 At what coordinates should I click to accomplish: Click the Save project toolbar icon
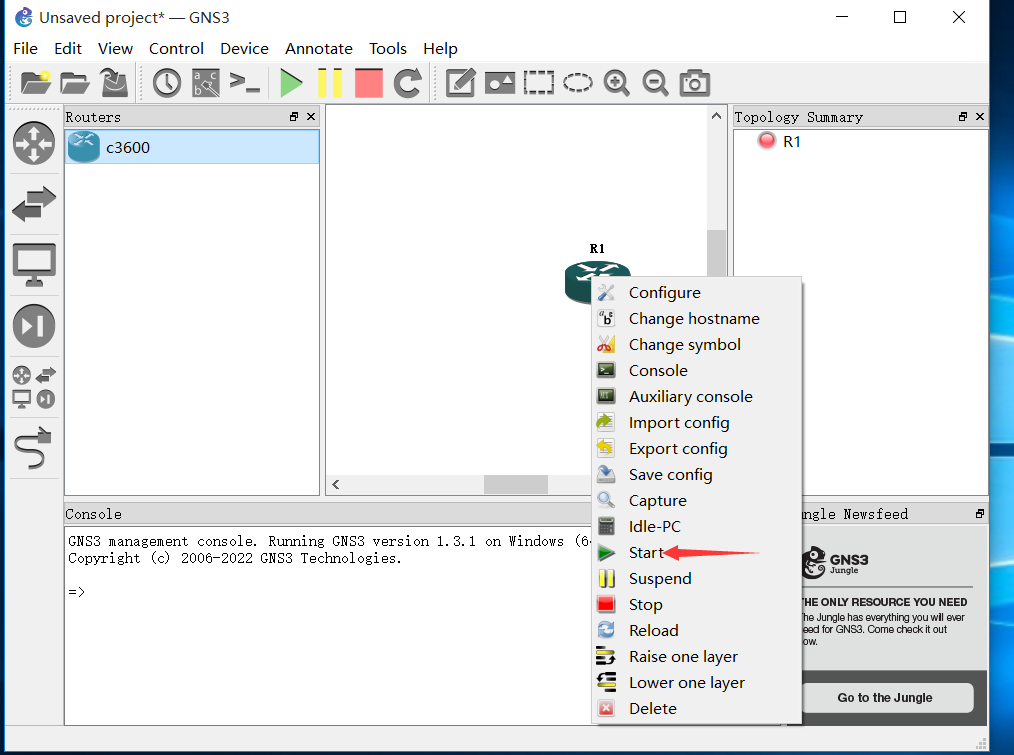[x=114, y=83]
